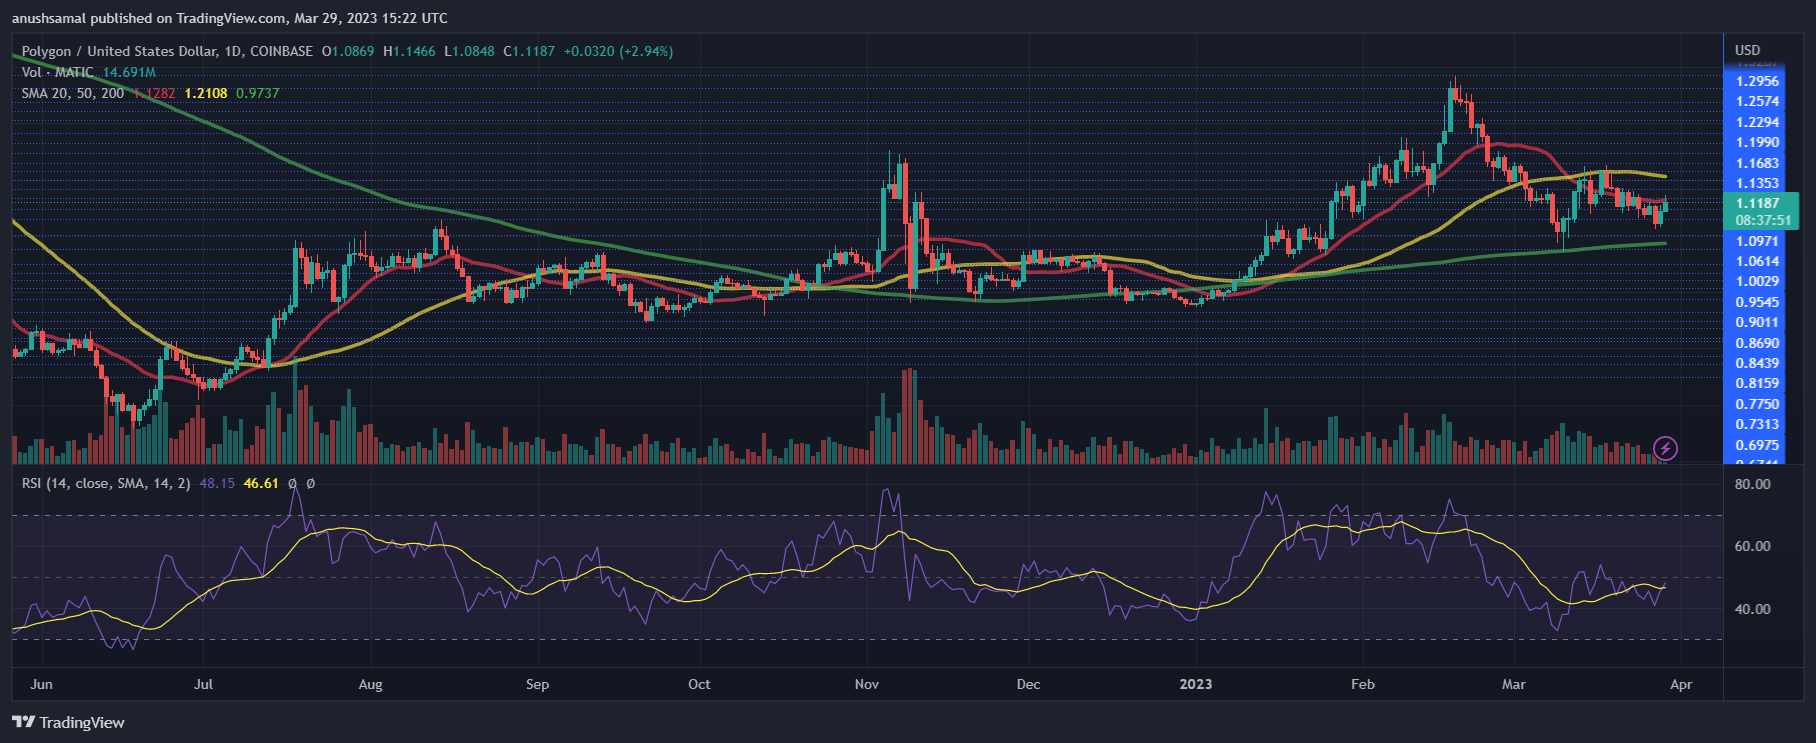Open the Vol · MATIC indicator legend
The image size is (1816, 743).
pos(58,72)
